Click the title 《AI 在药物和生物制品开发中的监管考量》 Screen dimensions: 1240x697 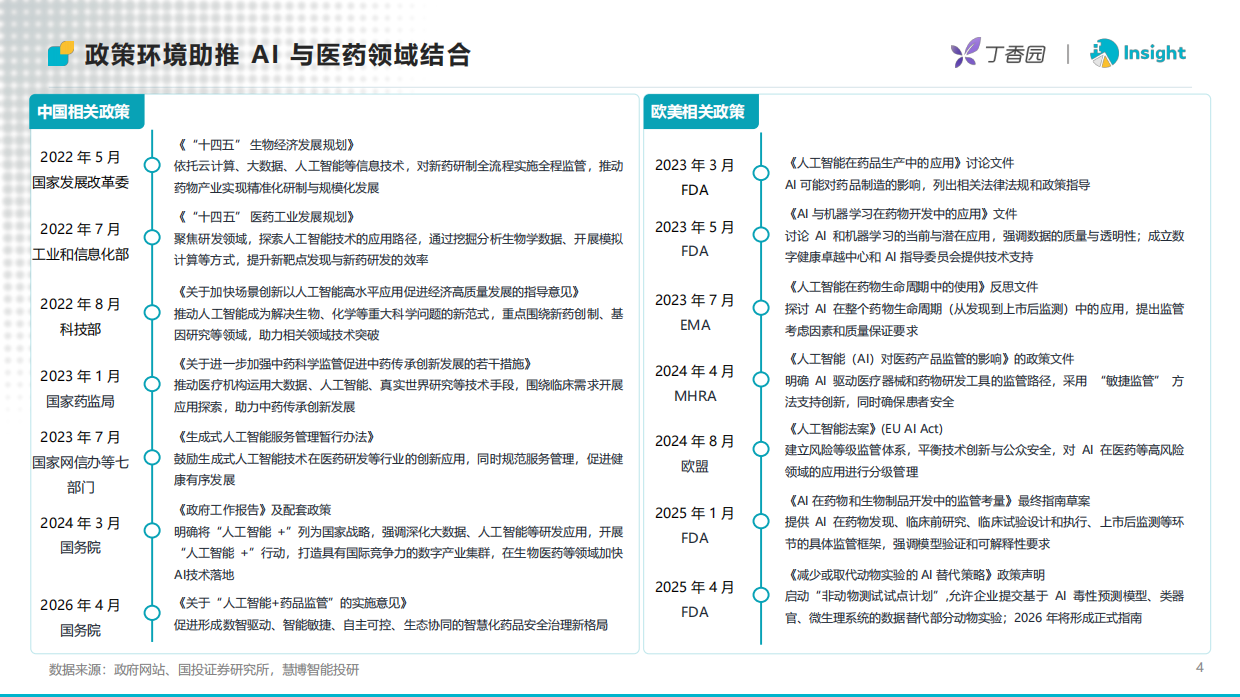click(900, 500)
